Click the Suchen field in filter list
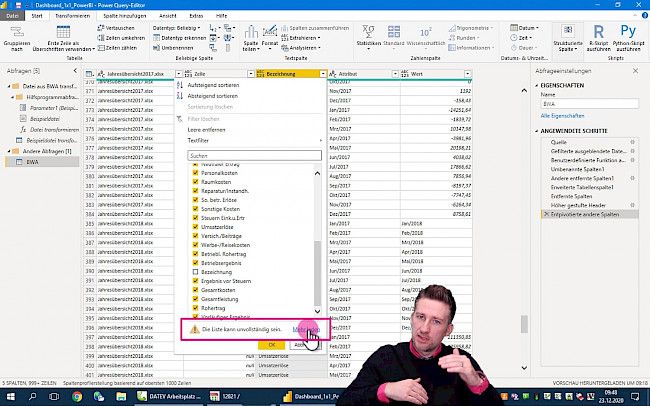The image size is (650, 406). (x=255, y=156)
